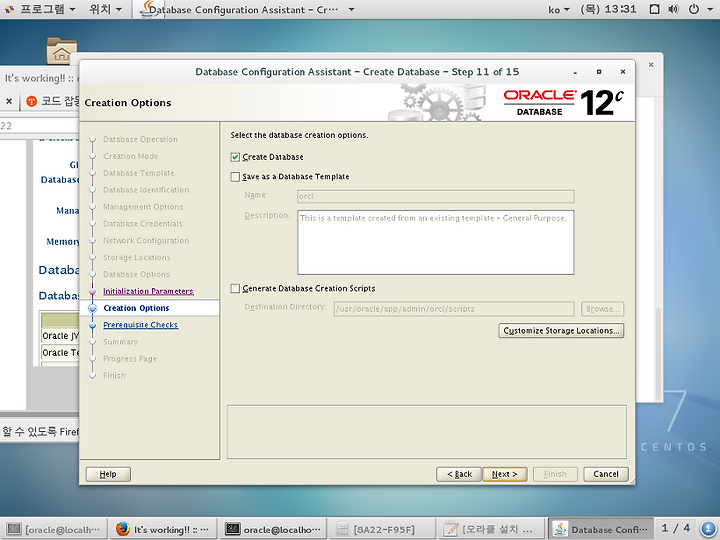
Task: Click the home folder desktop icon
Action: [62, 51]
